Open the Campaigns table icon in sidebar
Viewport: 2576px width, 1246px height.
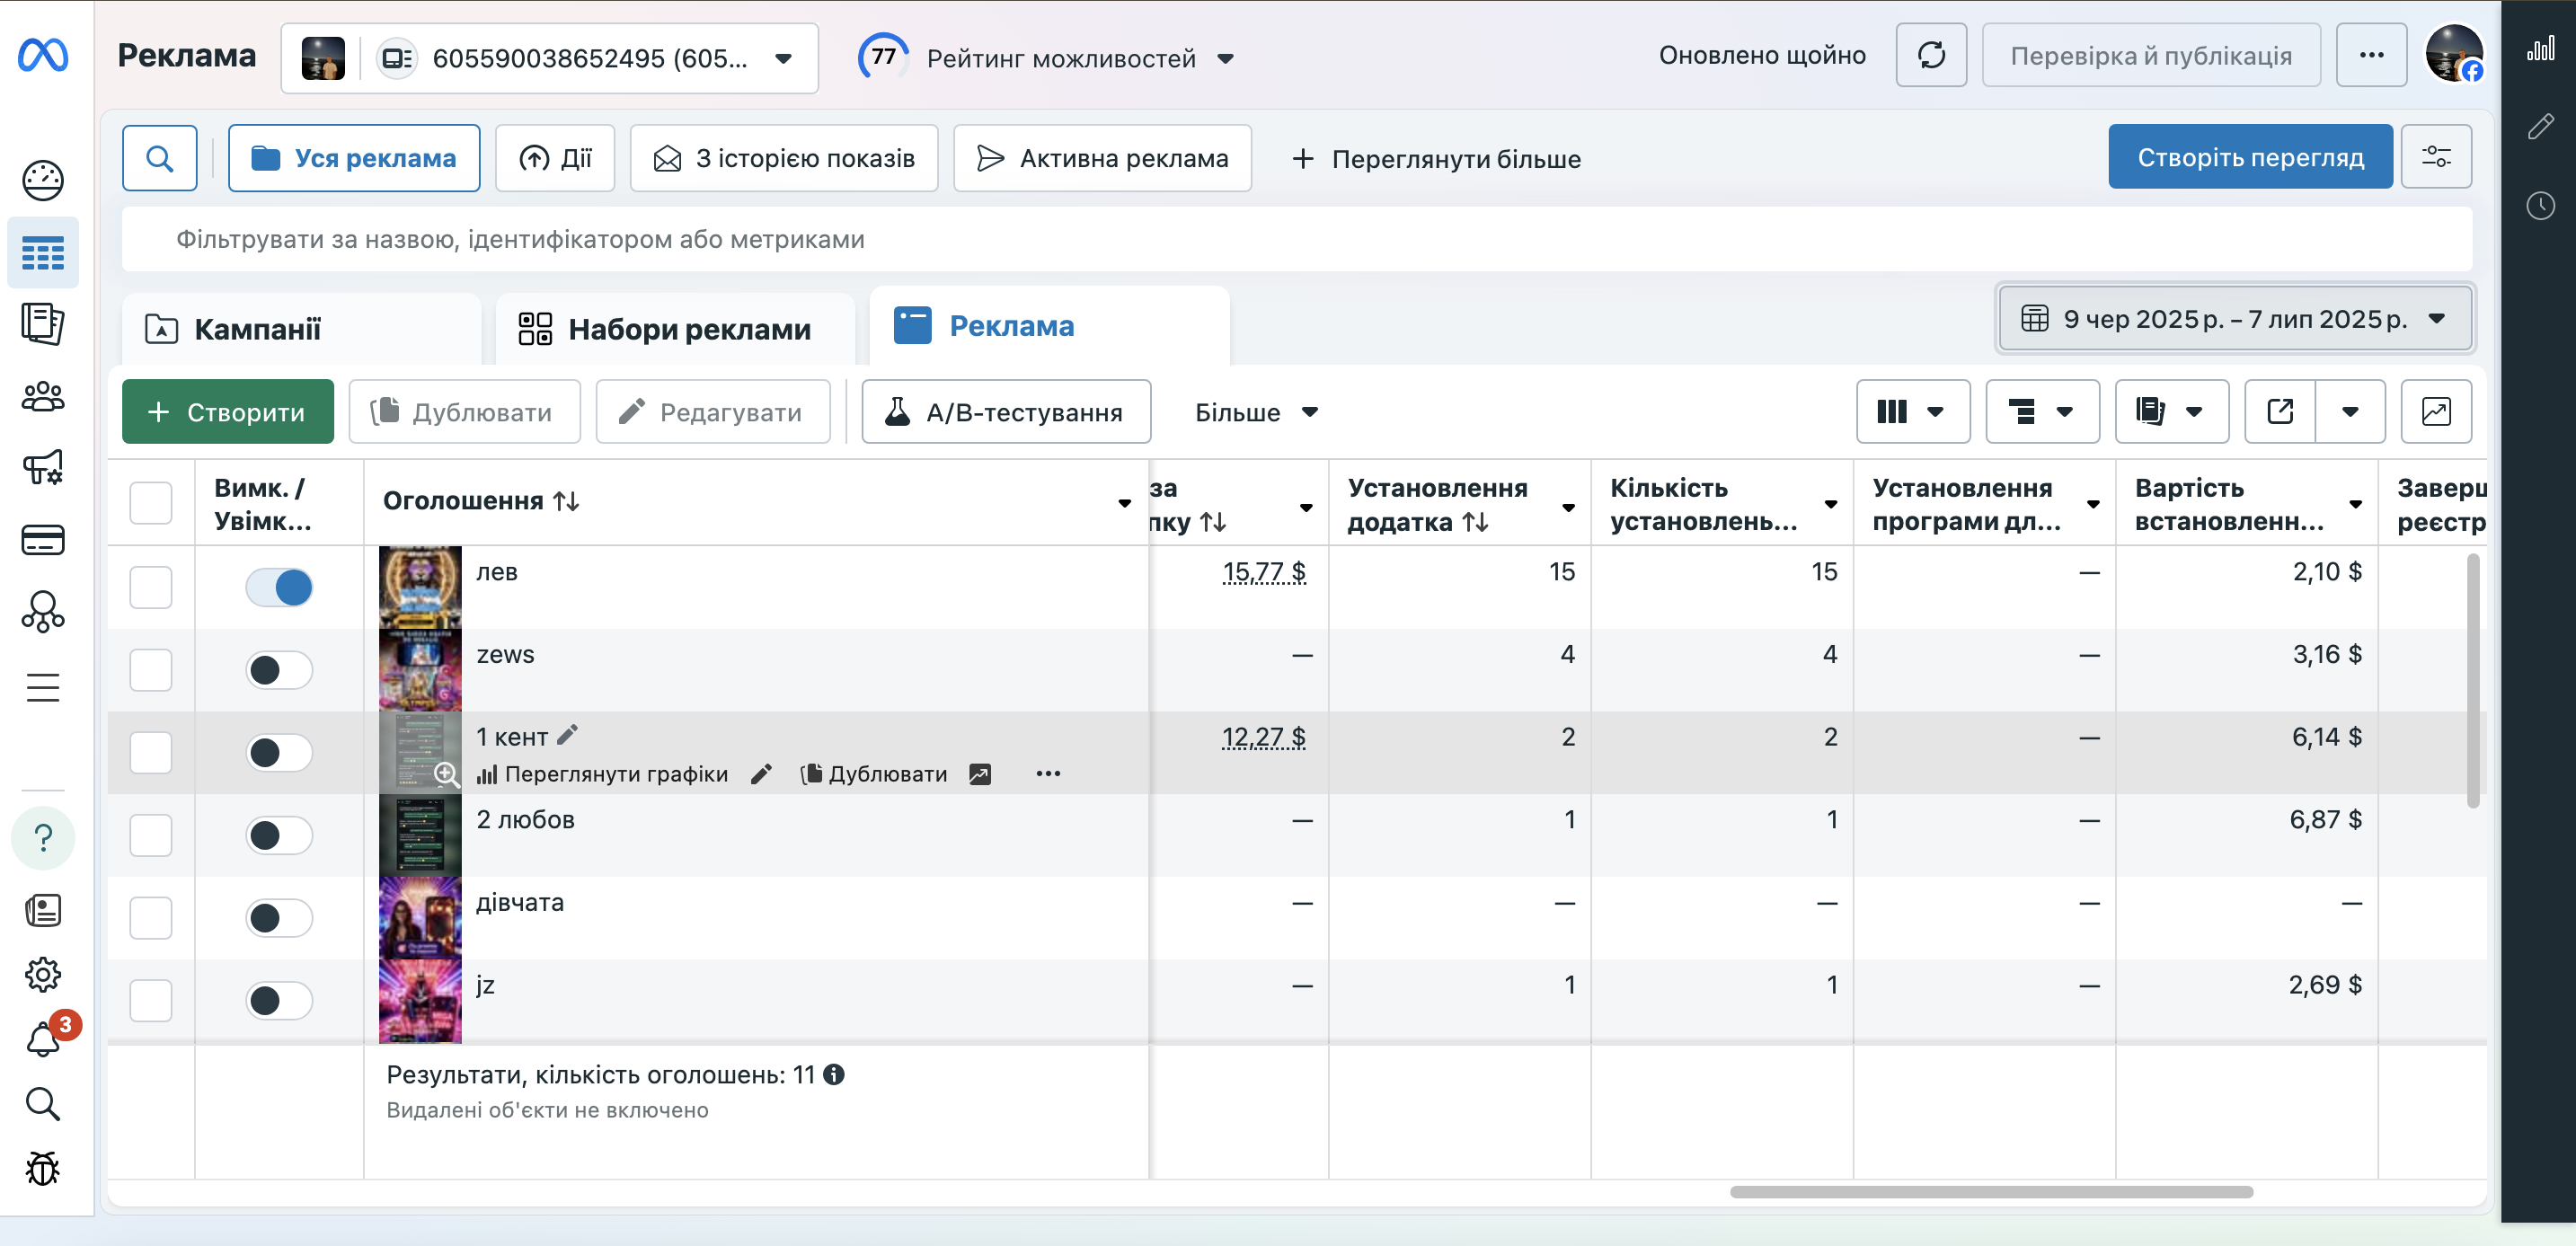tap(43, 253)
